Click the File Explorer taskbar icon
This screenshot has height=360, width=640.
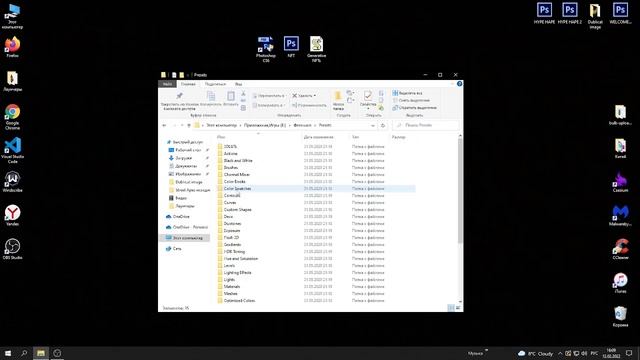[41, 353]
